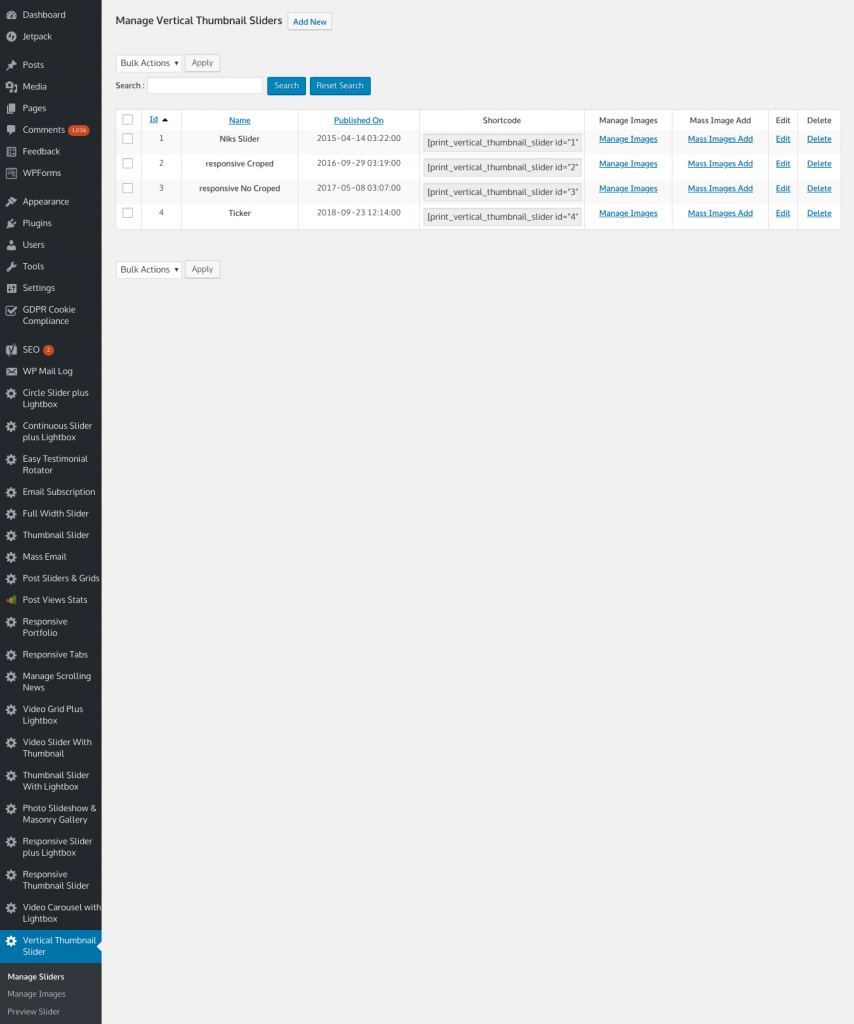Screen dimensions: 854x1024
Task: Open the bottom Bulk Actions dropdown
Action: click(148, 269)
